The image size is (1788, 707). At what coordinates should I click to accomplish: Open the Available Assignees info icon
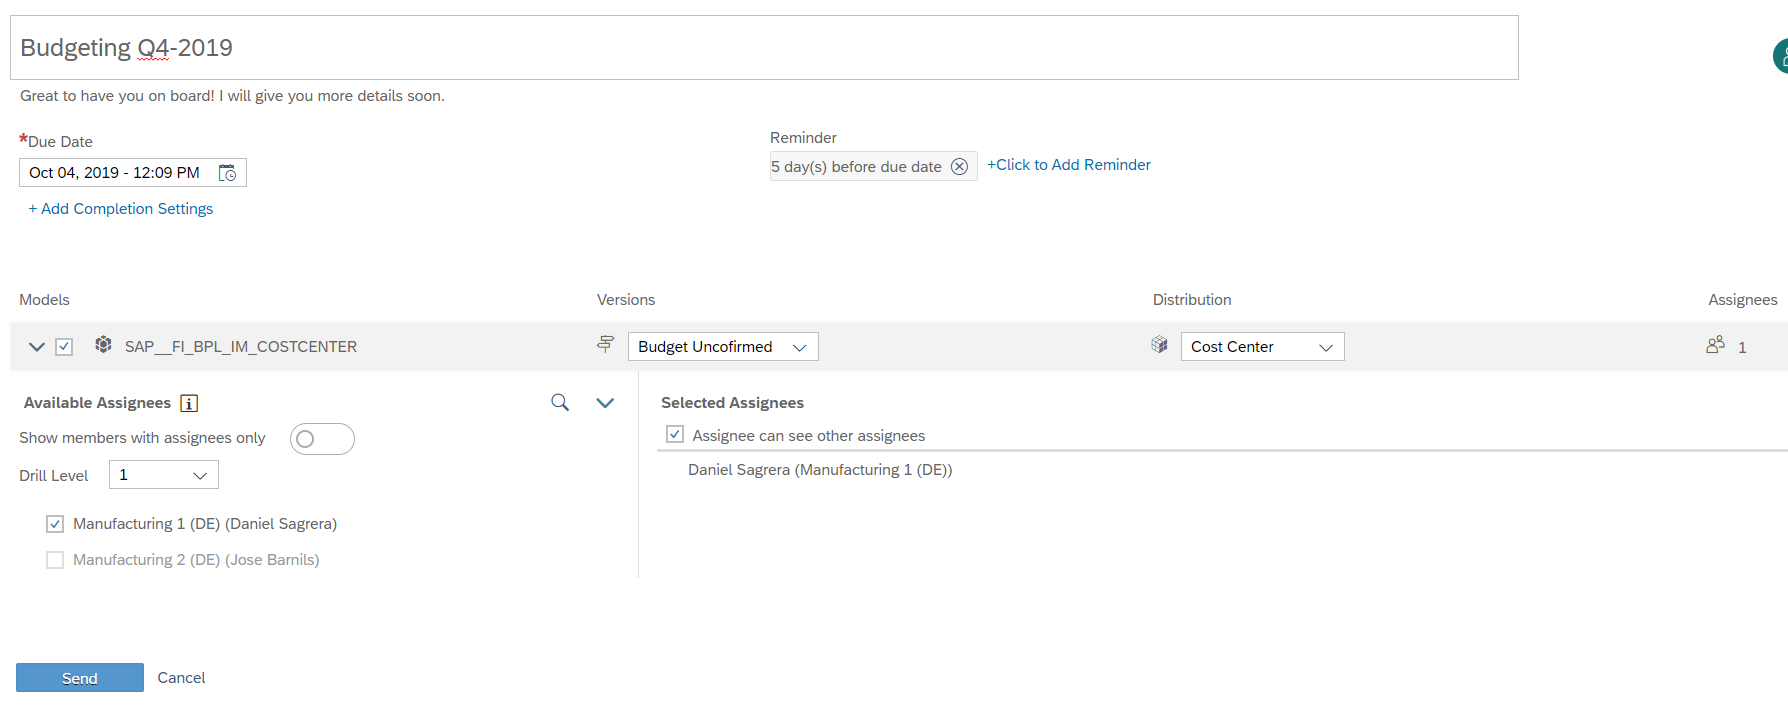[x=189, y=403]
